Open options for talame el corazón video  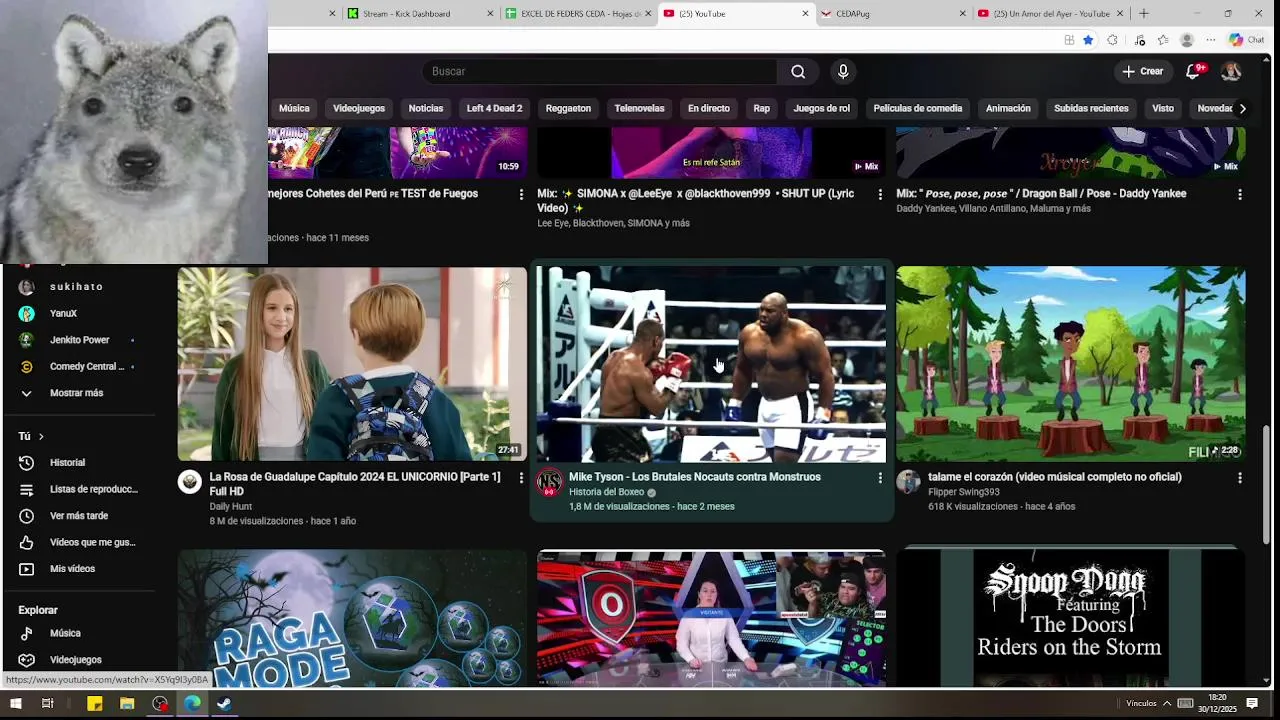click(1240, 478)
